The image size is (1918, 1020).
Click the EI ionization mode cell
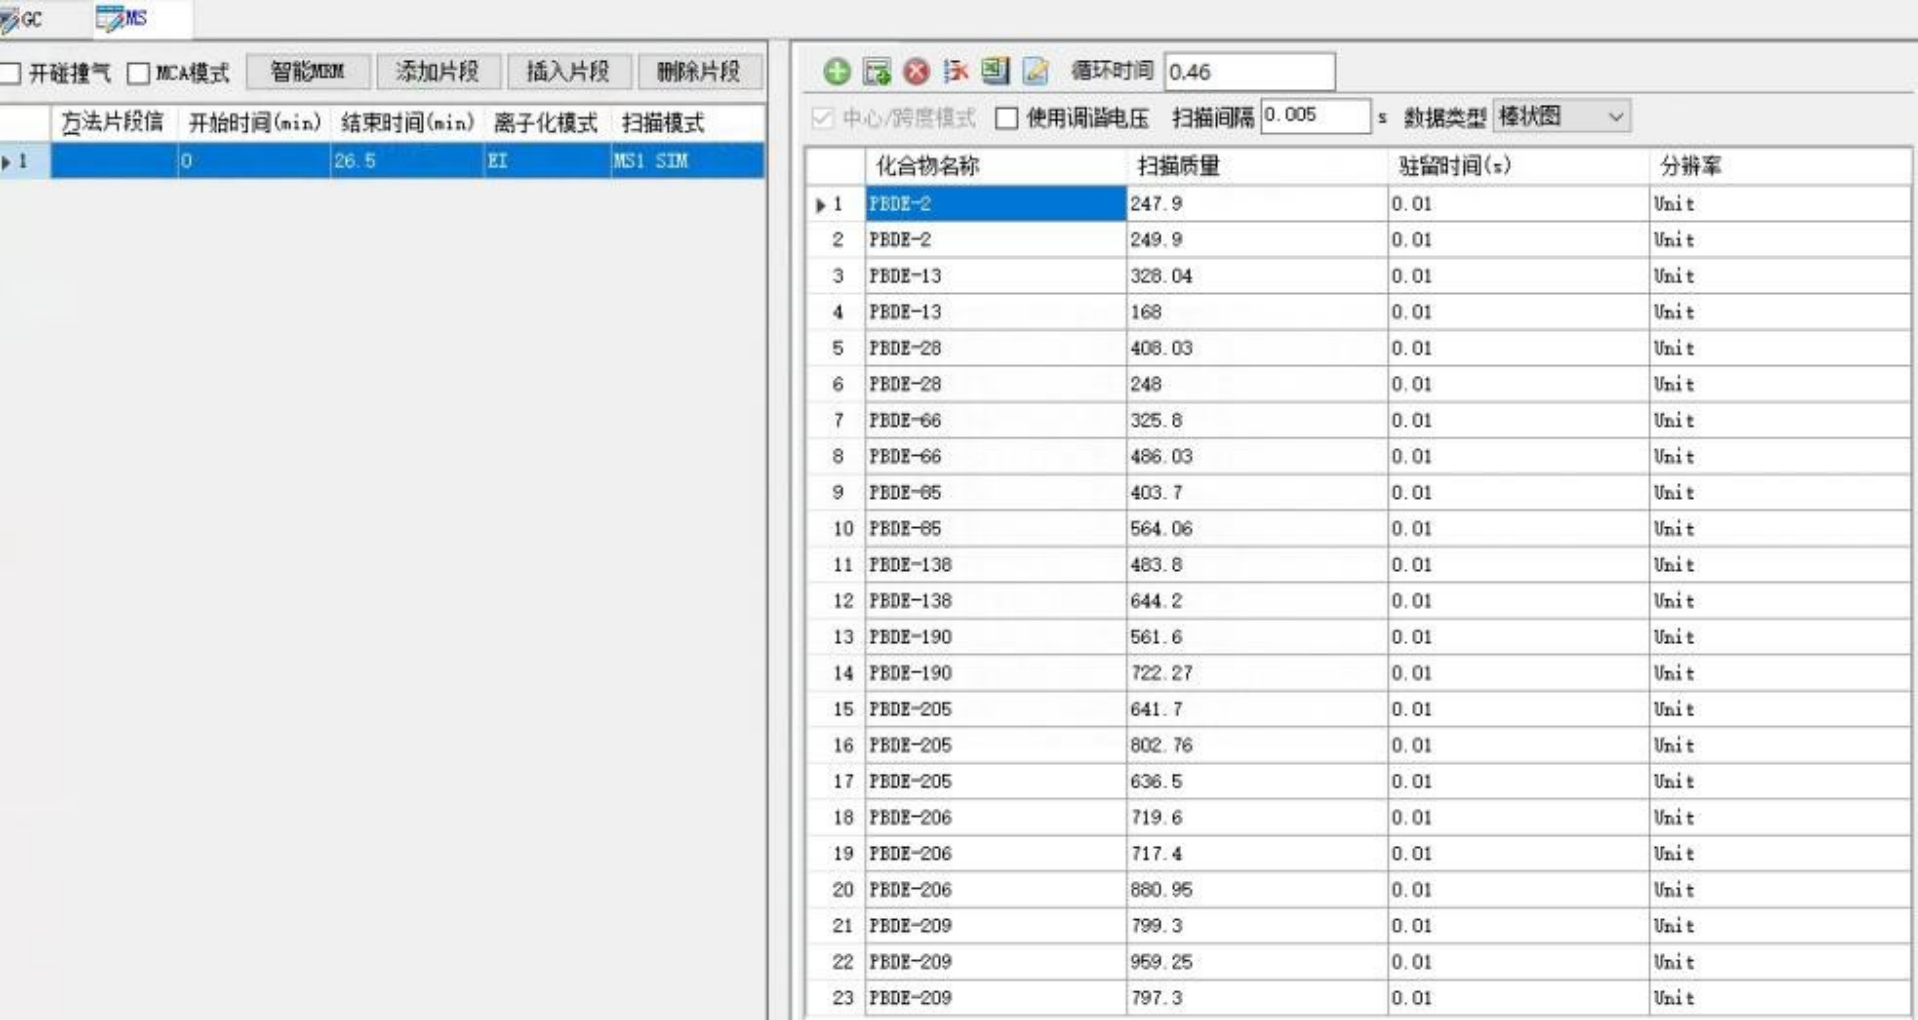tap(546, 161)
